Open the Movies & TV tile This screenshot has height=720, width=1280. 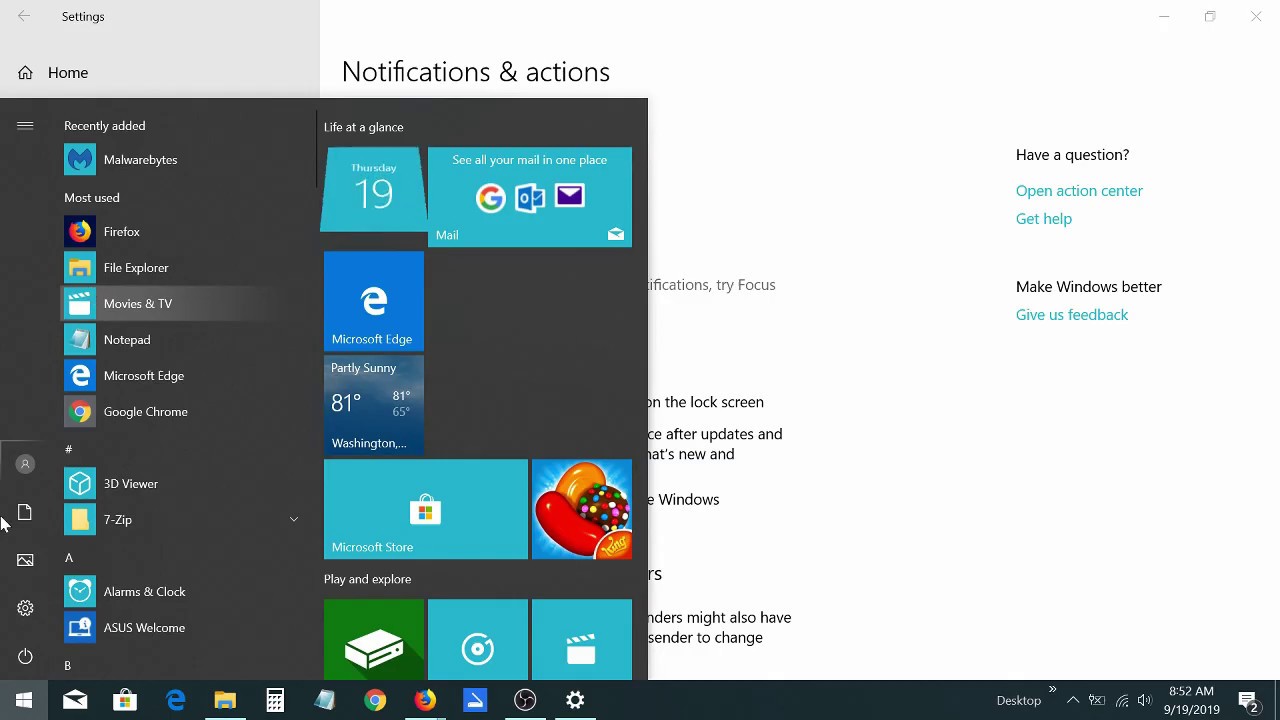(x=582, y=640)
